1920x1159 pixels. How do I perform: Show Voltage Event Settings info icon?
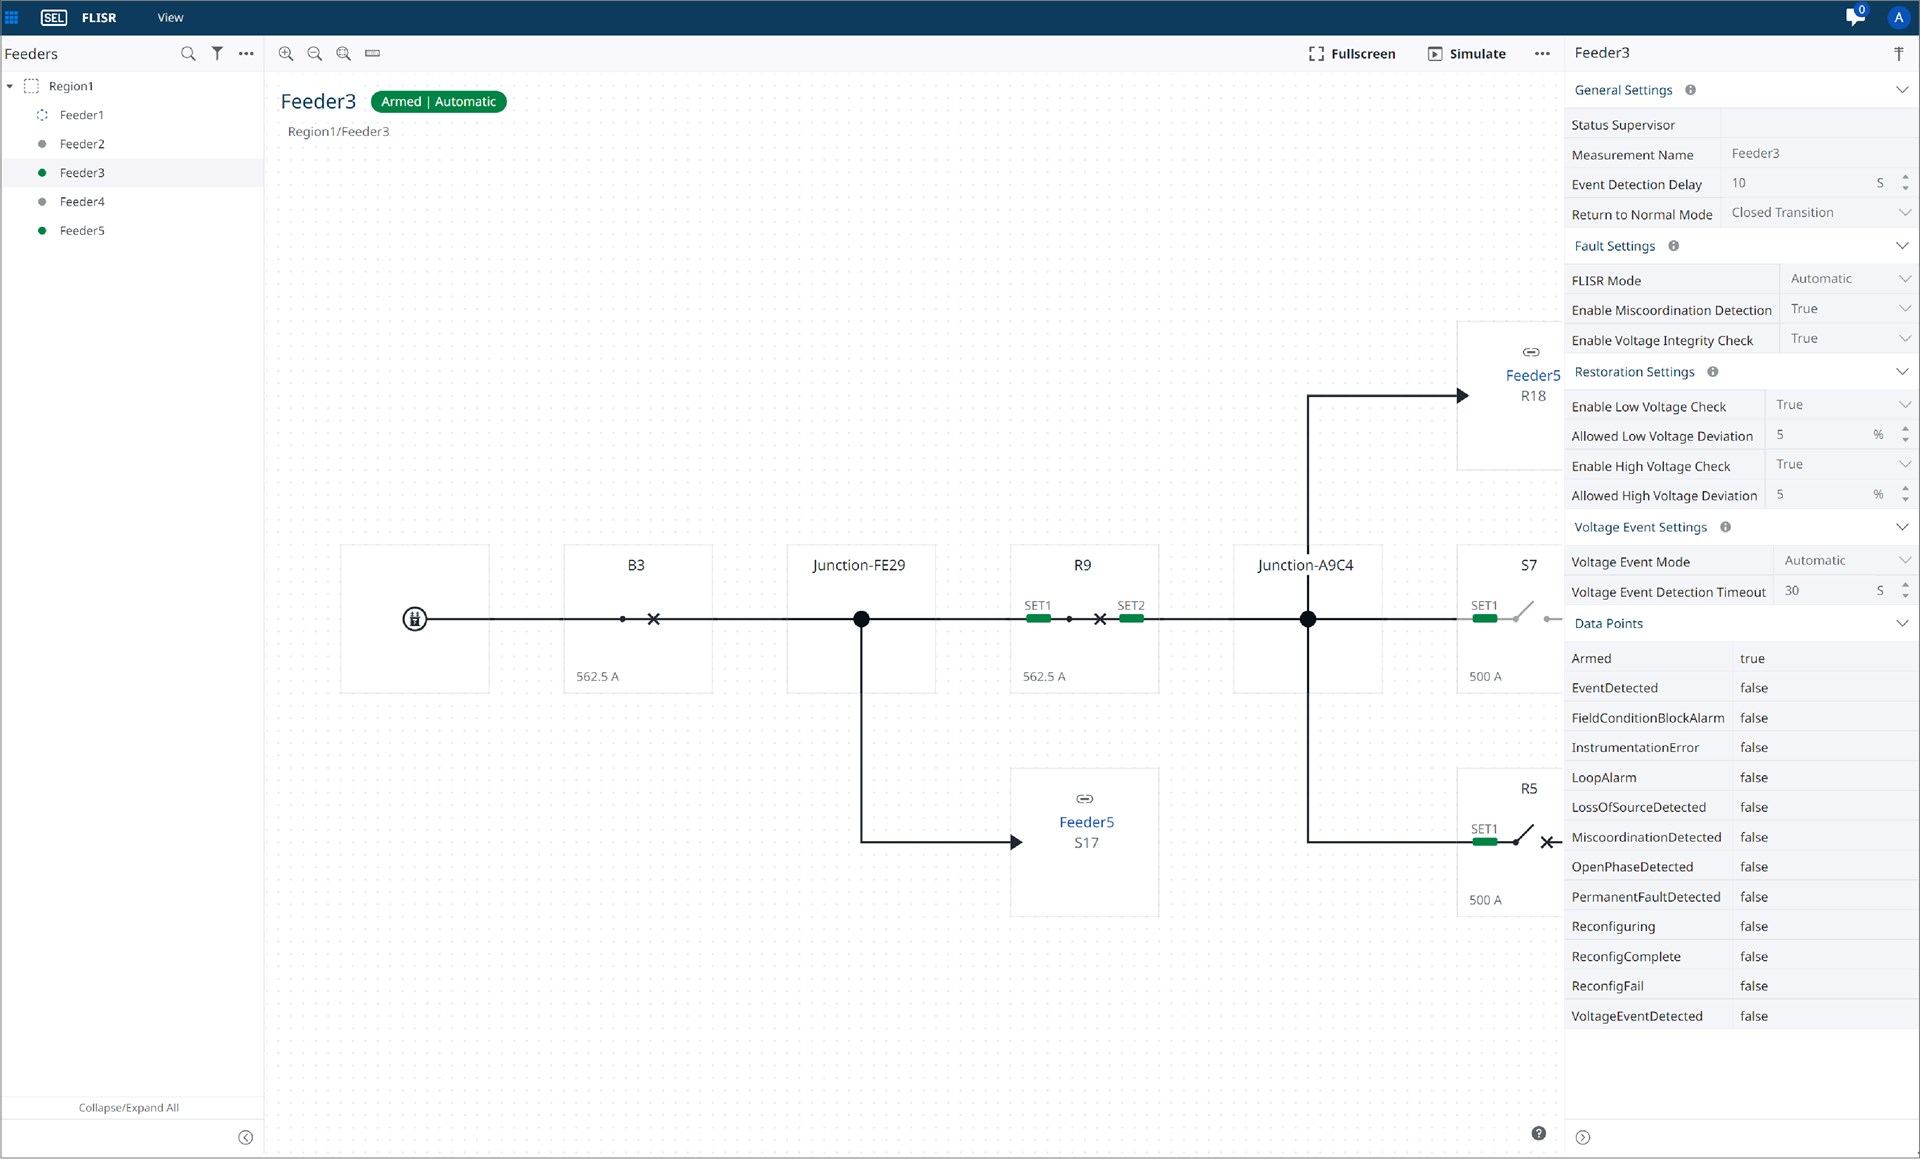pyautogui.click(x=1725, y=527)
